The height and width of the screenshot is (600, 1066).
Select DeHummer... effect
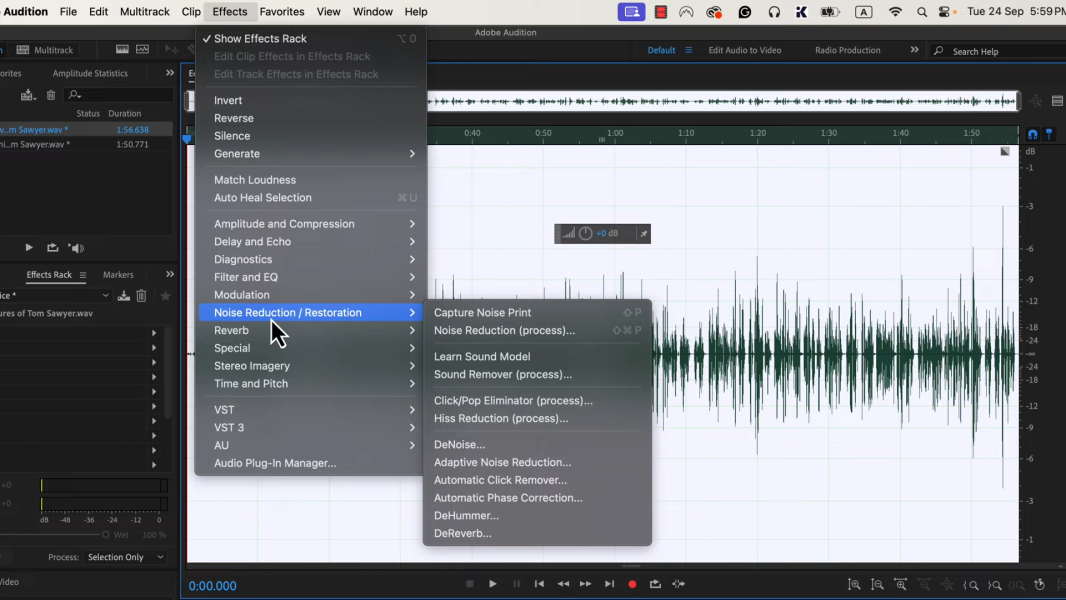pyautogui.click(x=537, y=515)
